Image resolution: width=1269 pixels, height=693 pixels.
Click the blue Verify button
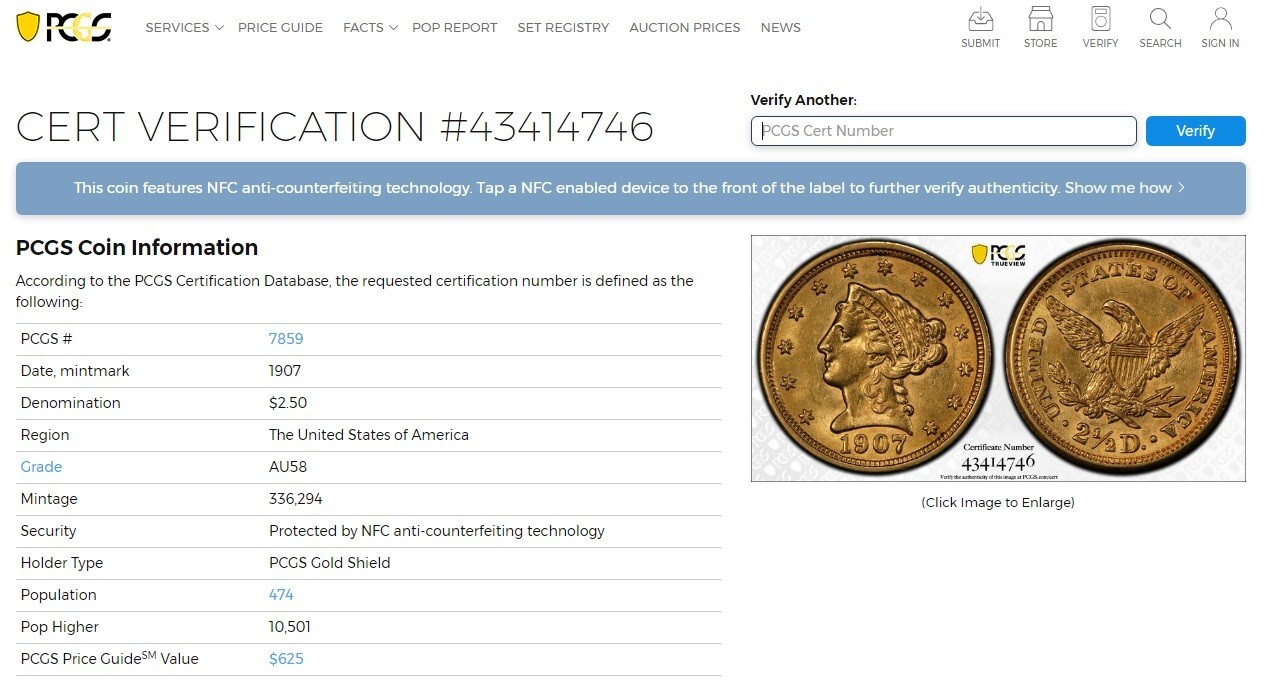point(1195,131)
